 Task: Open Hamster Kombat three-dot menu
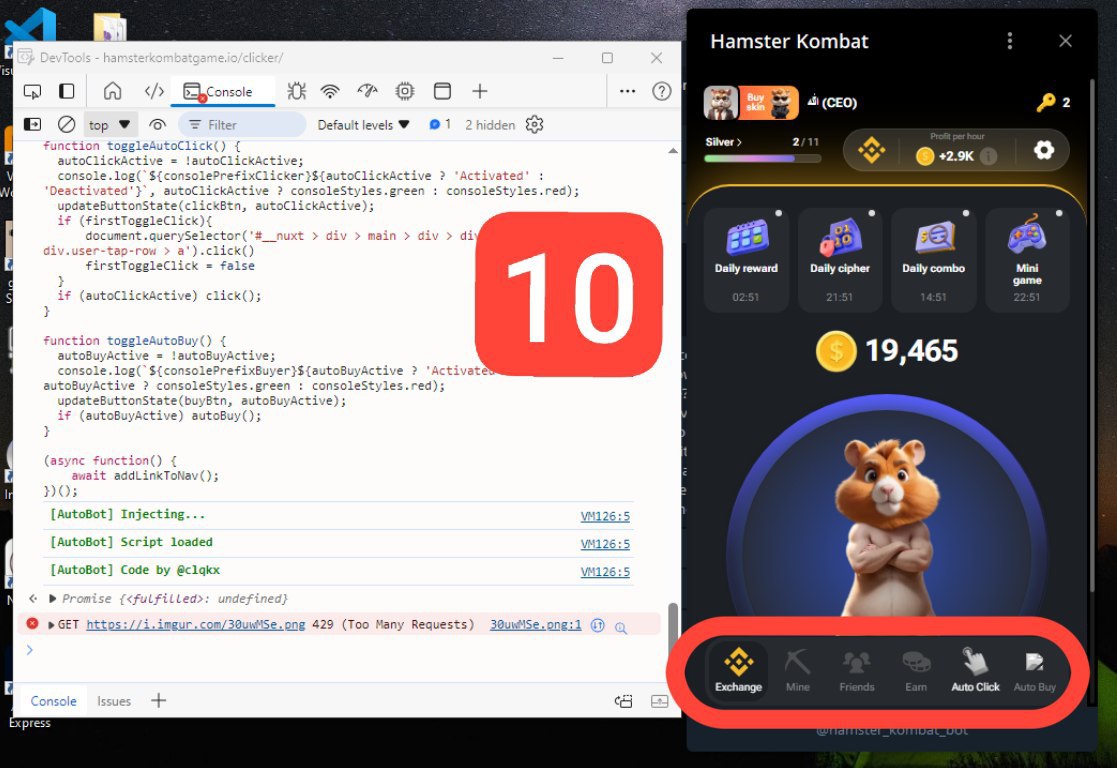tap(1009, 41)
